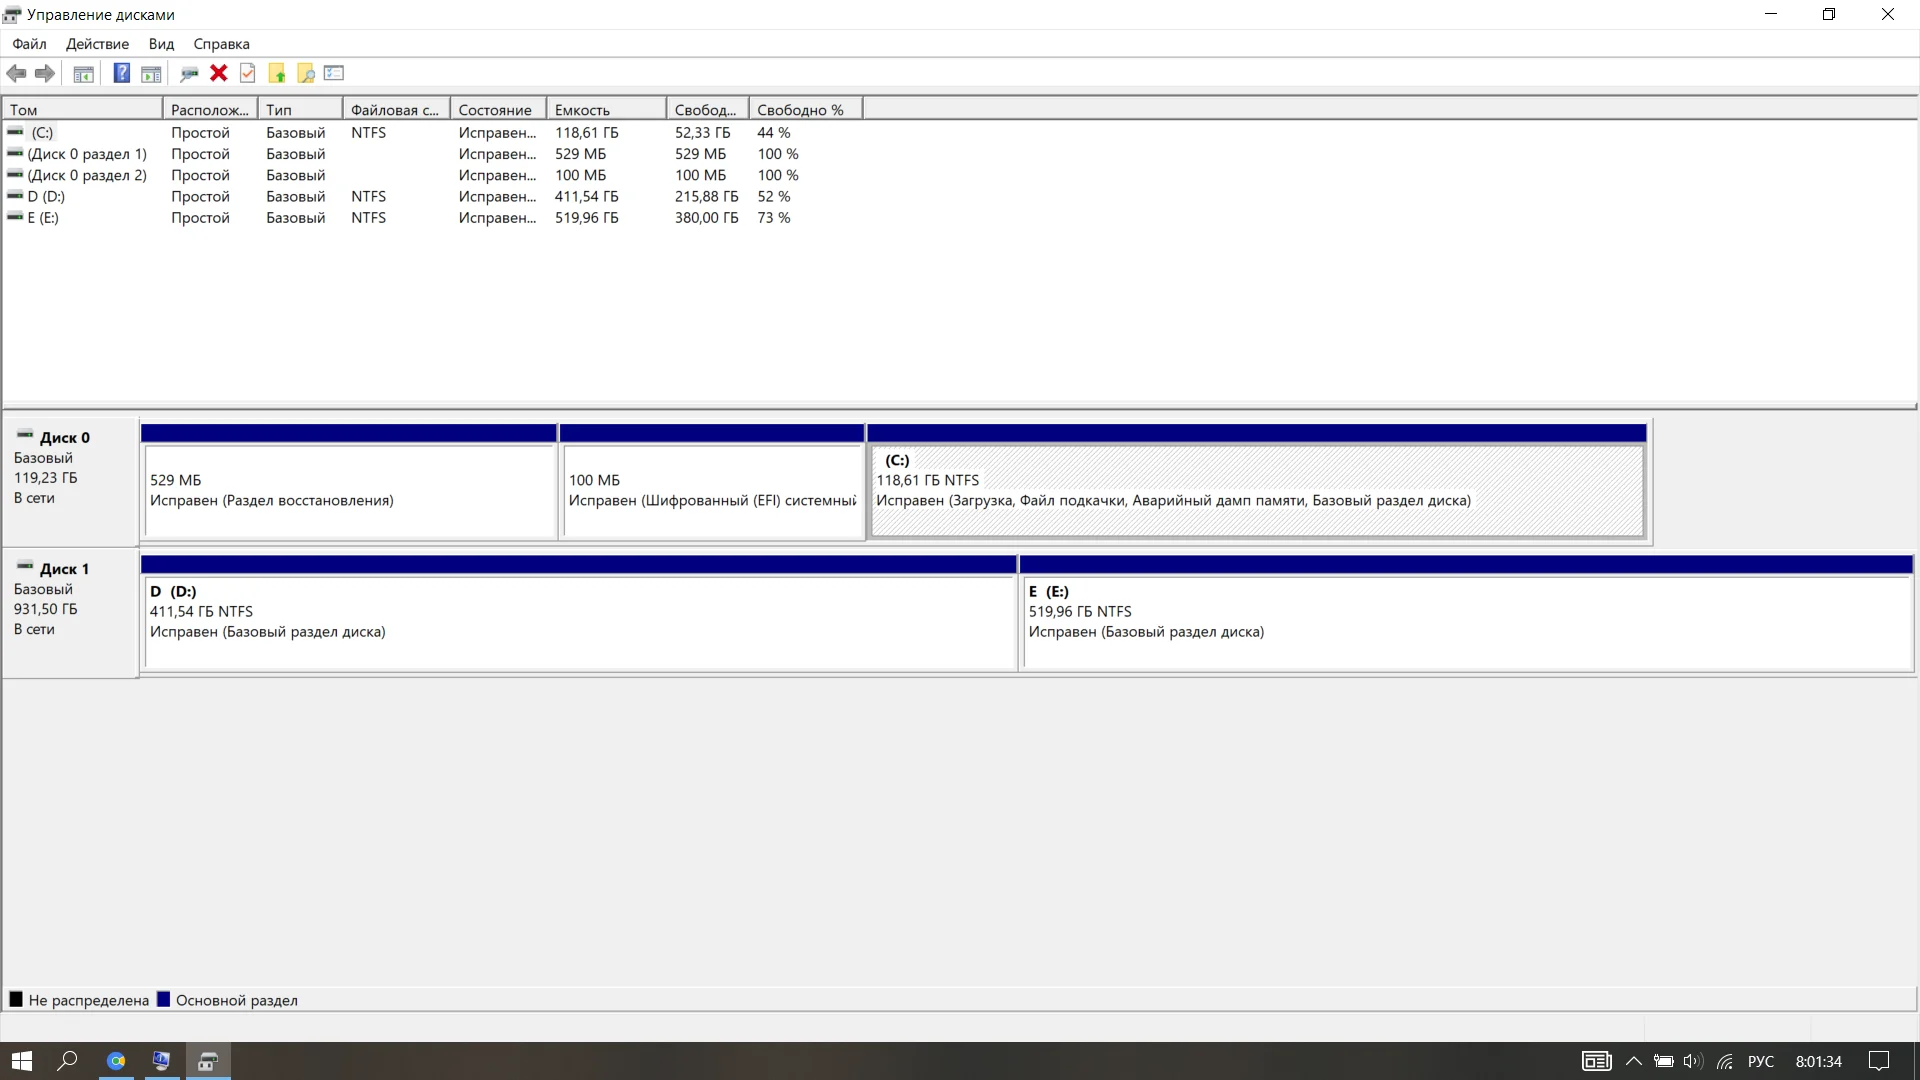1920x1080 pixels.
Task: Click the folder with green arrow icon
Action: (277, 73)
